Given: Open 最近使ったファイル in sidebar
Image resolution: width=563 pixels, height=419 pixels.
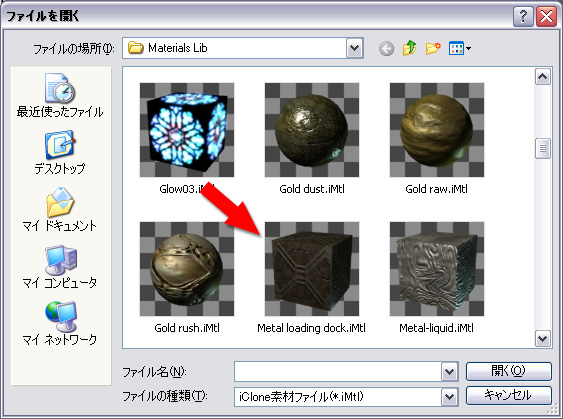Looking at the screenshot, I should tap(60, 96).
